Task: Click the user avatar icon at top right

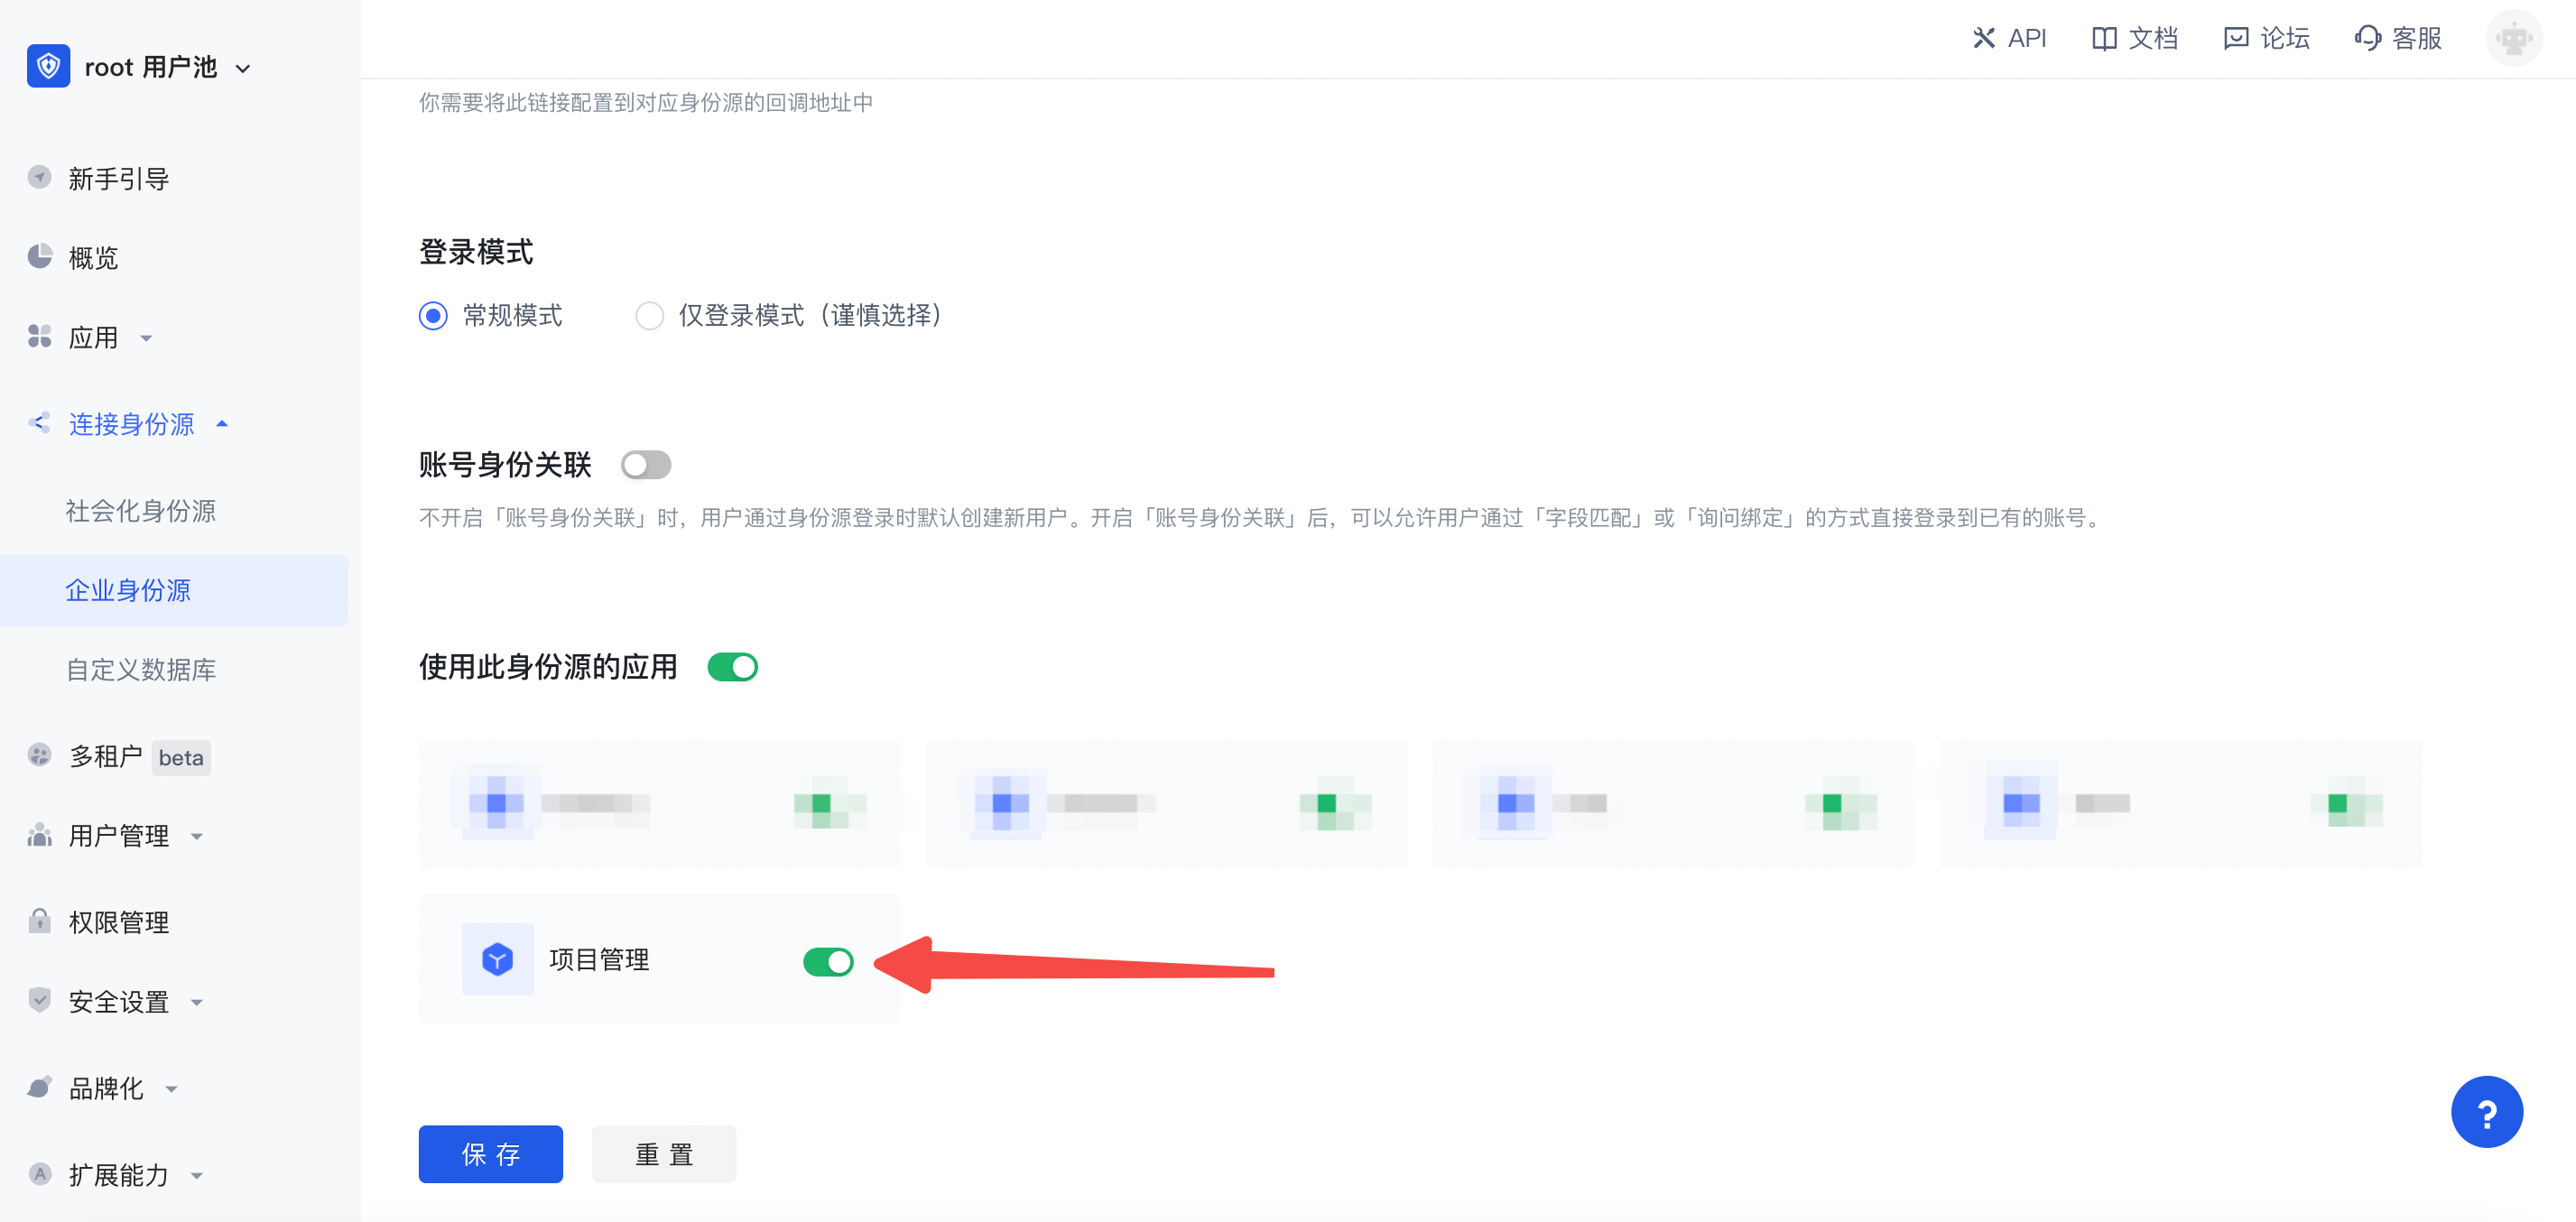Action: (x=2513, y=38)
